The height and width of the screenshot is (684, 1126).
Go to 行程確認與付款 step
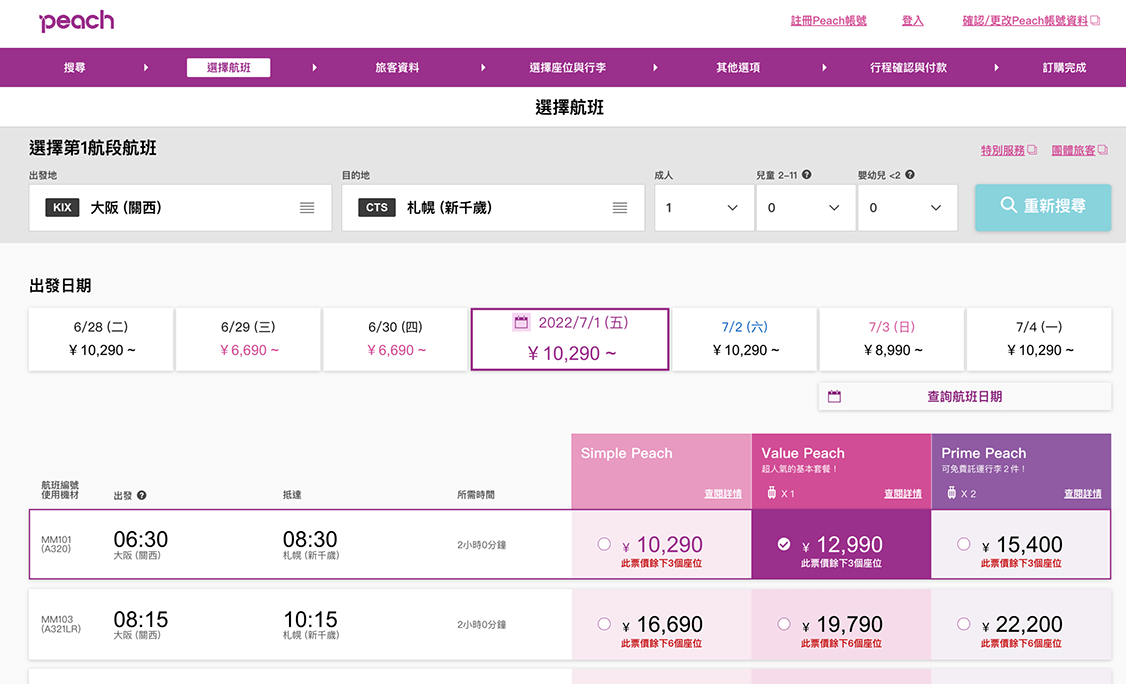[908, 68]
